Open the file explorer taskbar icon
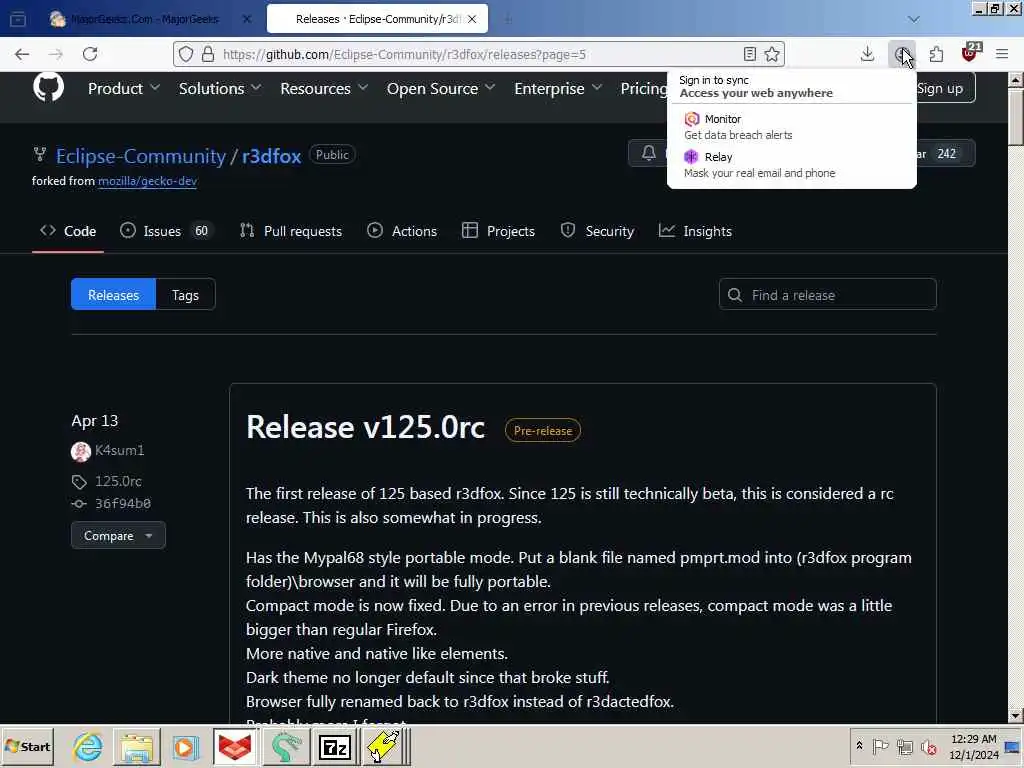This screenshot has width=1024, height=768. click(136, 746)
